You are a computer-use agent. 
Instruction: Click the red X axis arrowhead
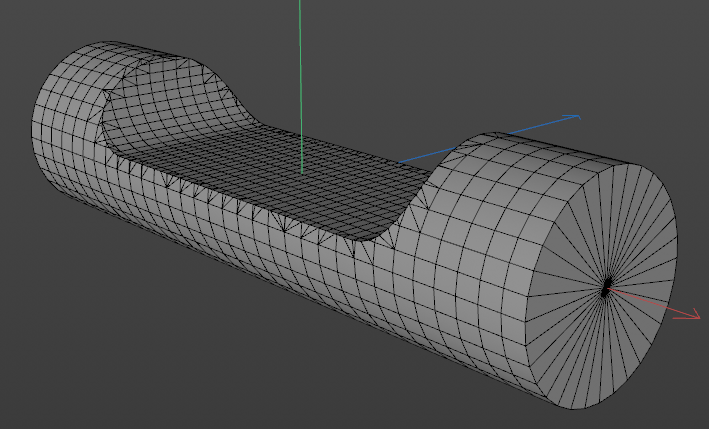pyautogui.click(x=693, y=315)
